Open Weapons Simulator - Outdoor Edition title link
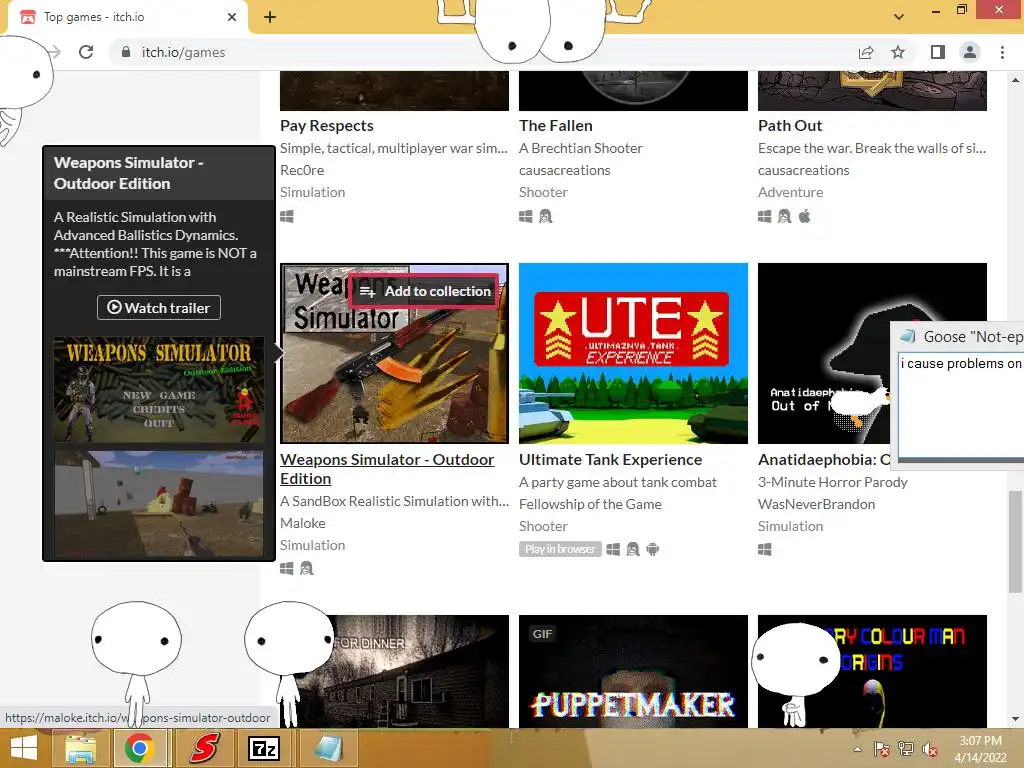The image size is (1024, 768). [387, 469]
